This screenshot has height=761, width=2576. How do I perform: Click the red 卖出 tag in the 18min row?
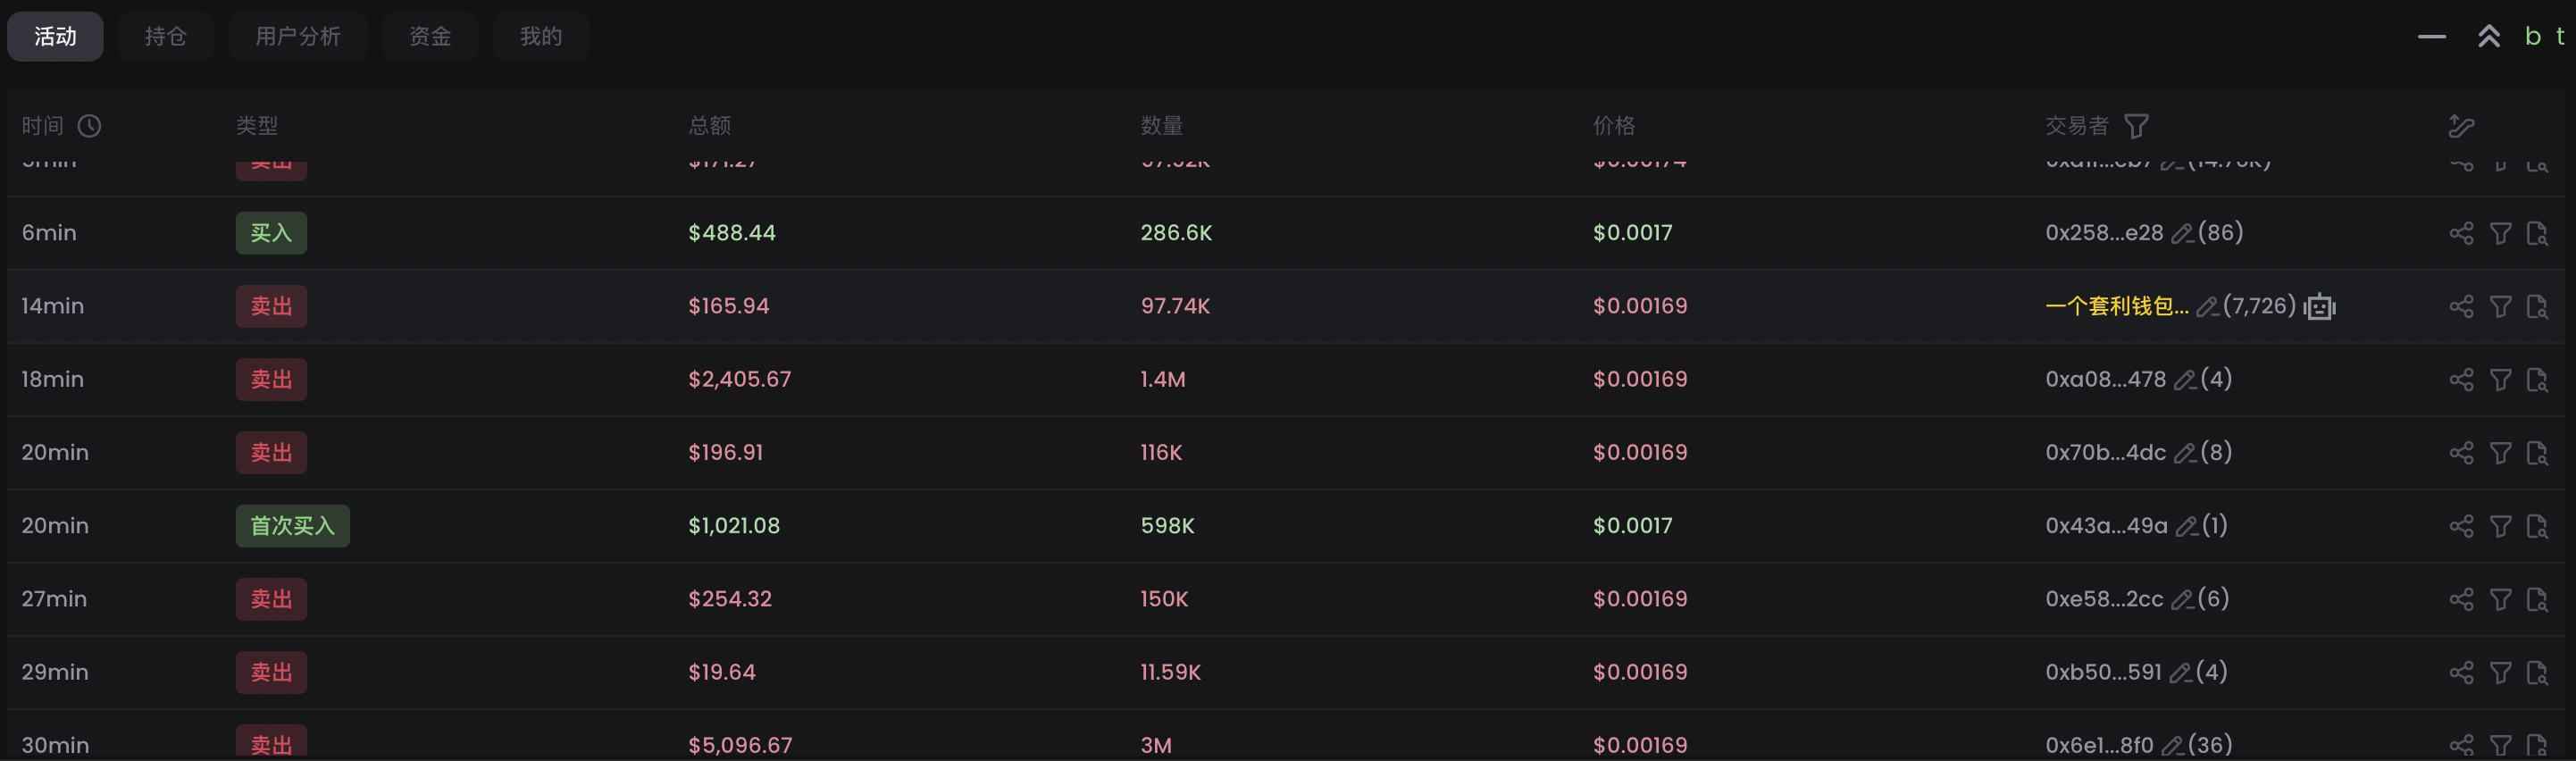pos(271,380)
